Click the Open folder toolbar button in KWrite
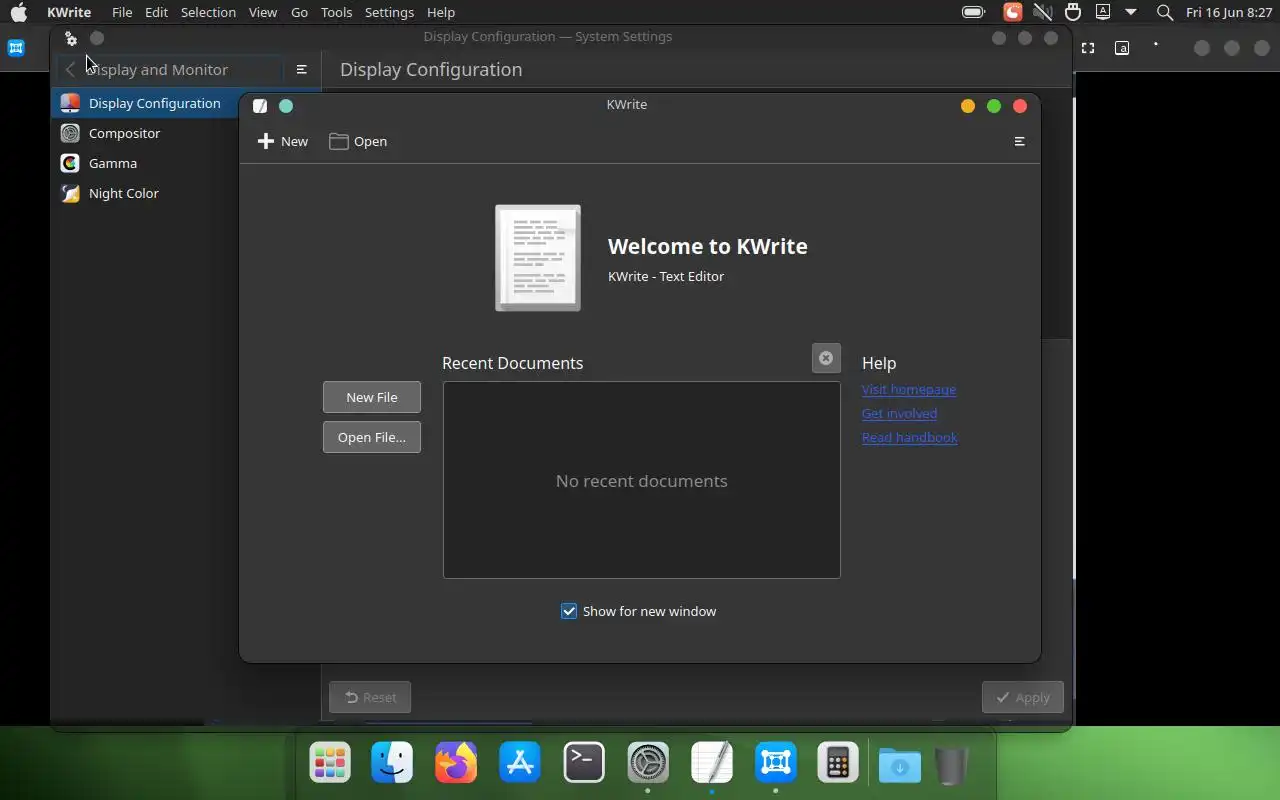The image size is (1280, 800). (358, 141)
